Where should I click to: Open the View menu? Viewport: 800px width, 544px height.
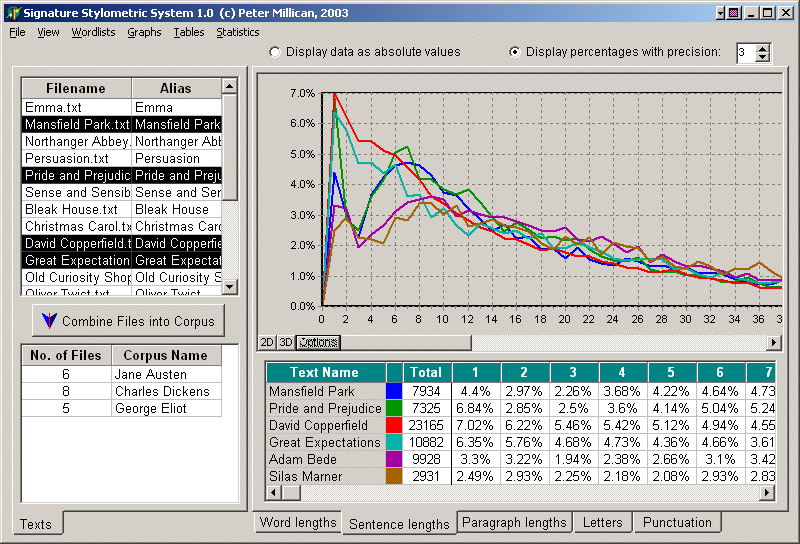(48, 32)
